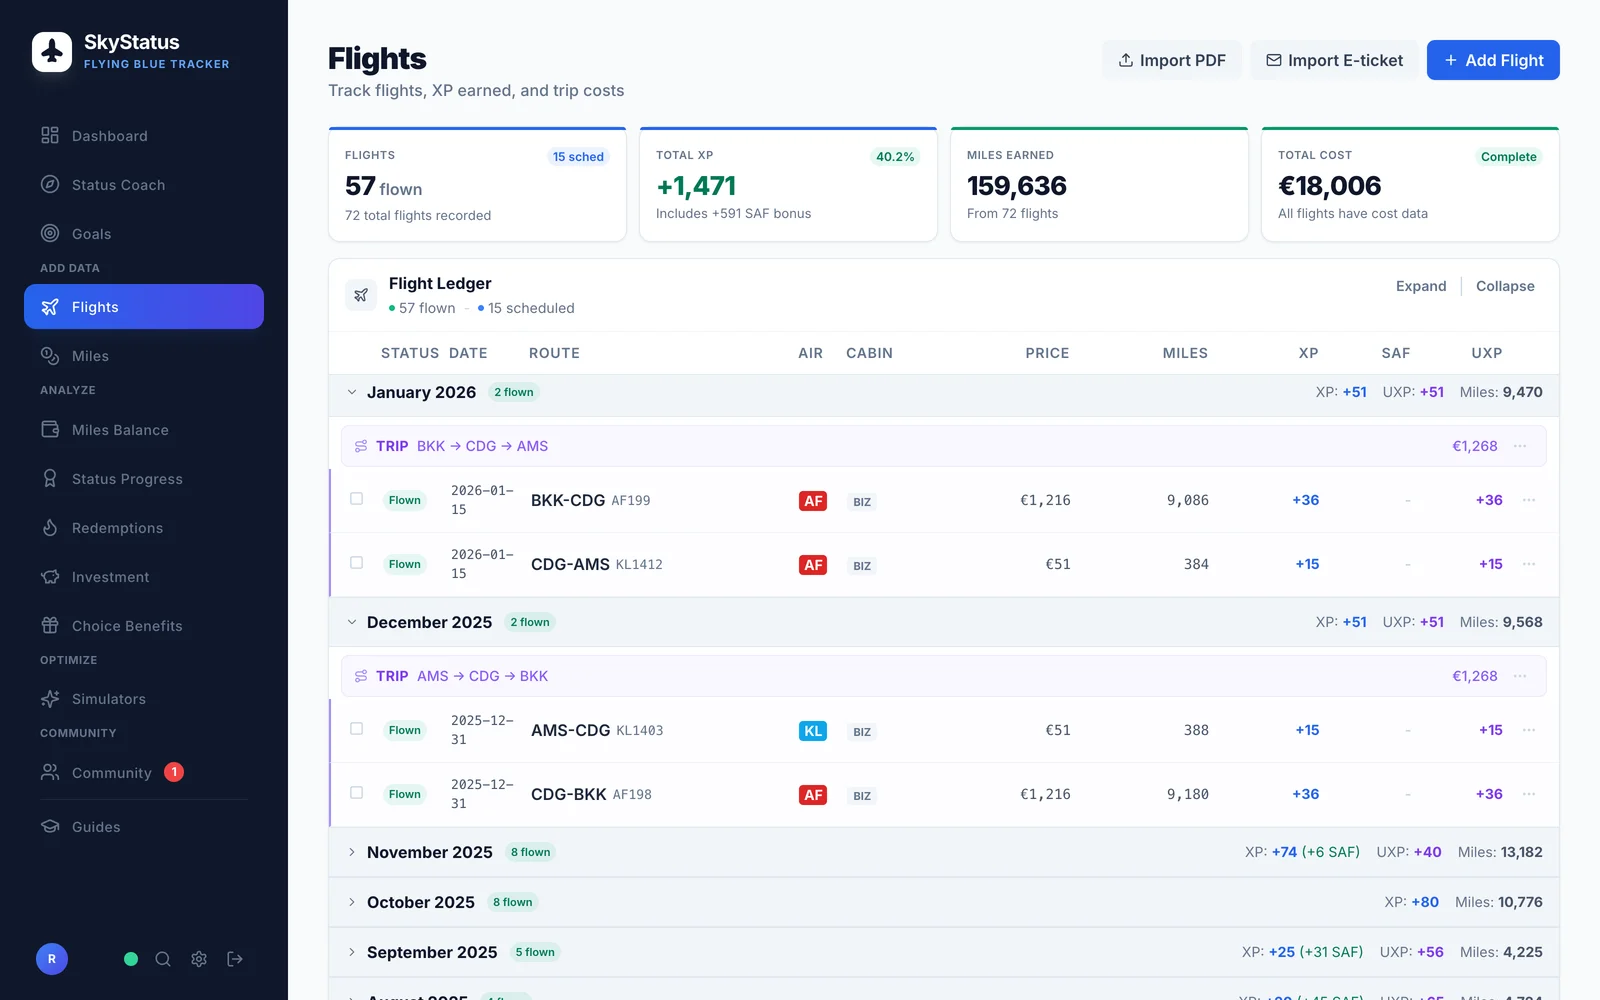Collapse the January 2026 group

[351, 392]
